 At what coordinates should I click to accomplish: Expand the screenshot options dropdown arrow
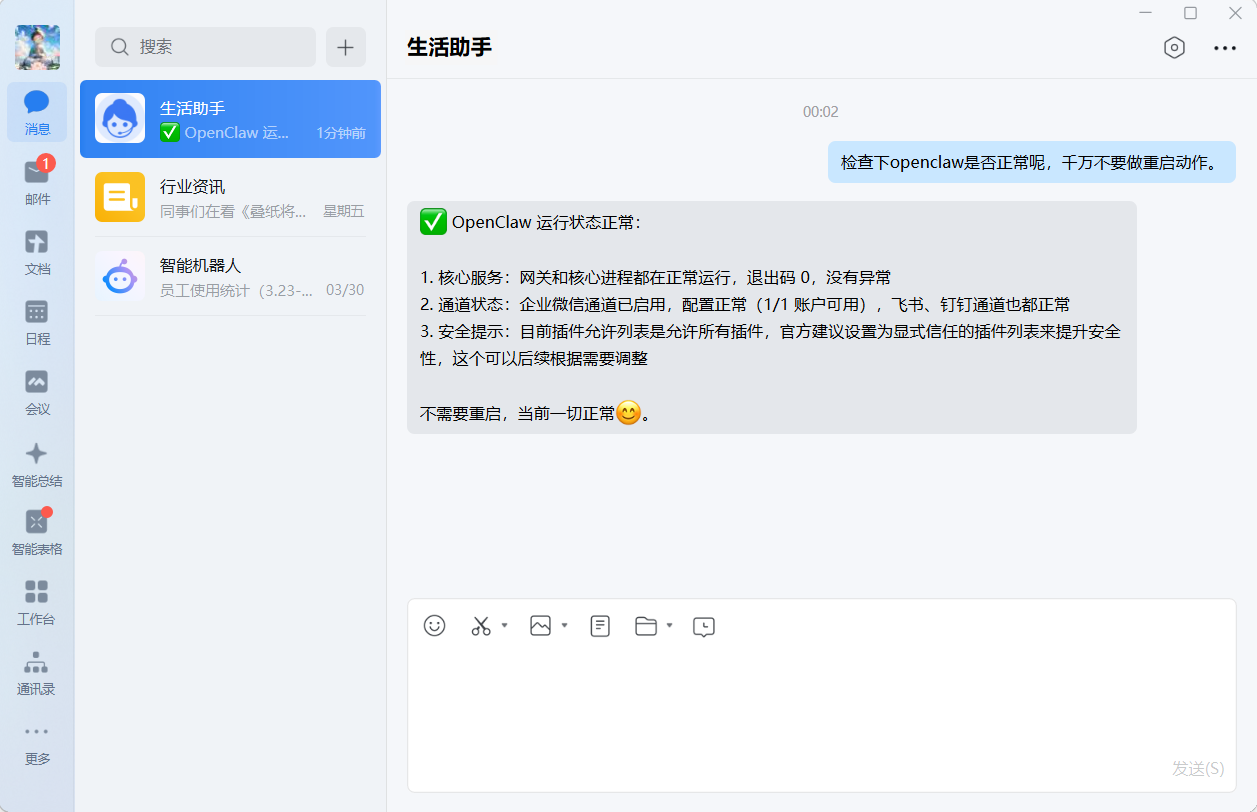pos(505,626)
